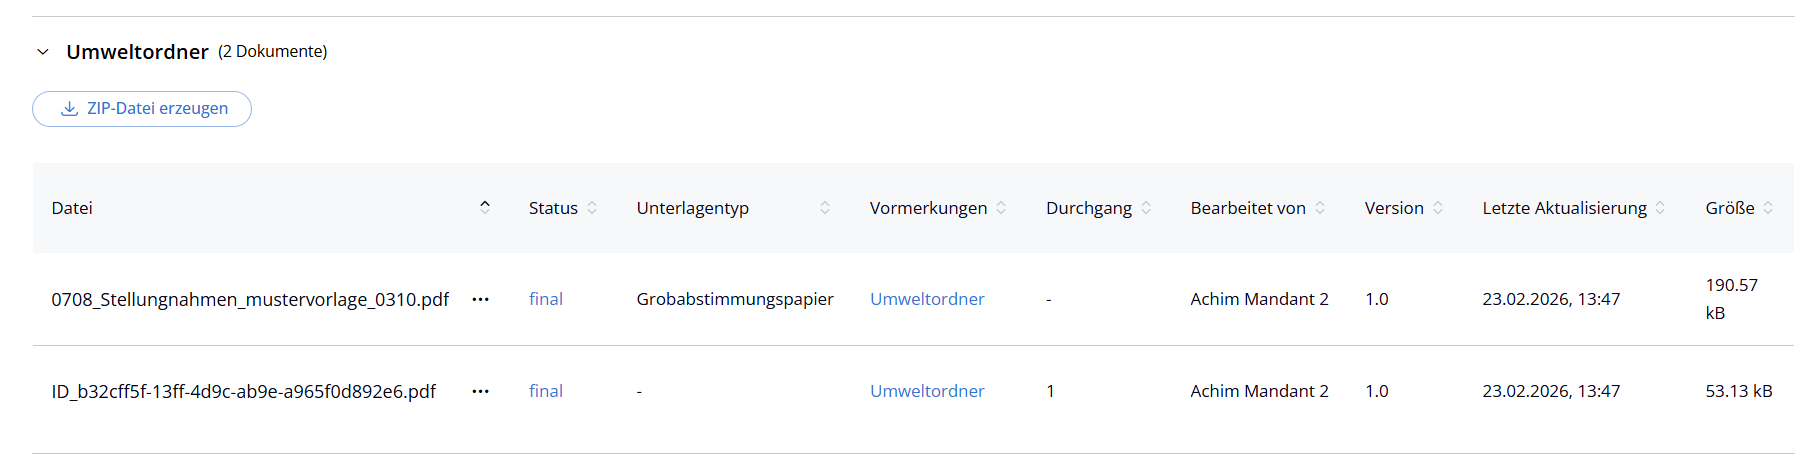Select file ID_b32cff5f-13ff-4d9c-ab9e-a965f0d892e6.pdf
This screenshot has height=455, width=1818.
pos(243,391)
